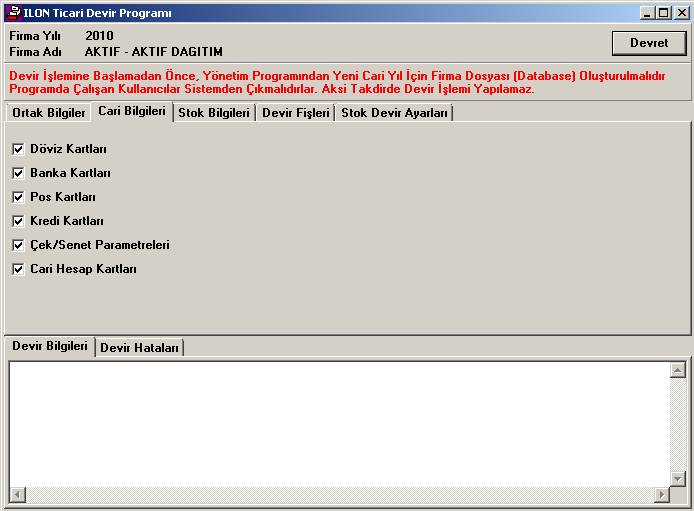Screen dimensions: 694x511
Task: Select the Cari Bilgileri tab
Action: 132,111
